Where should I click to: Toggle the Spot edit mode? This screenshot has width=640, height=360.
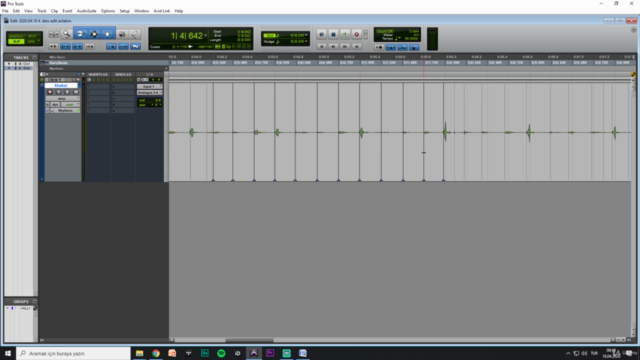pos(33,36)
